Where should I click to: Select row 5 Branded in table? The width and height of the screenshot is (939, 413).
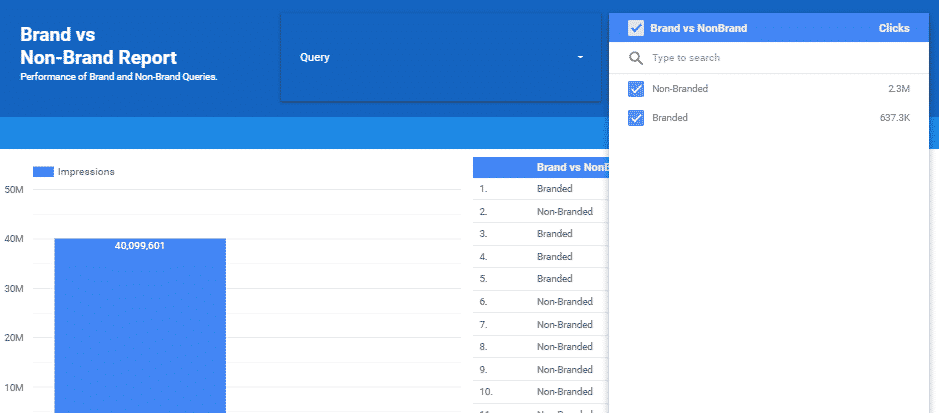pos(541,278)
